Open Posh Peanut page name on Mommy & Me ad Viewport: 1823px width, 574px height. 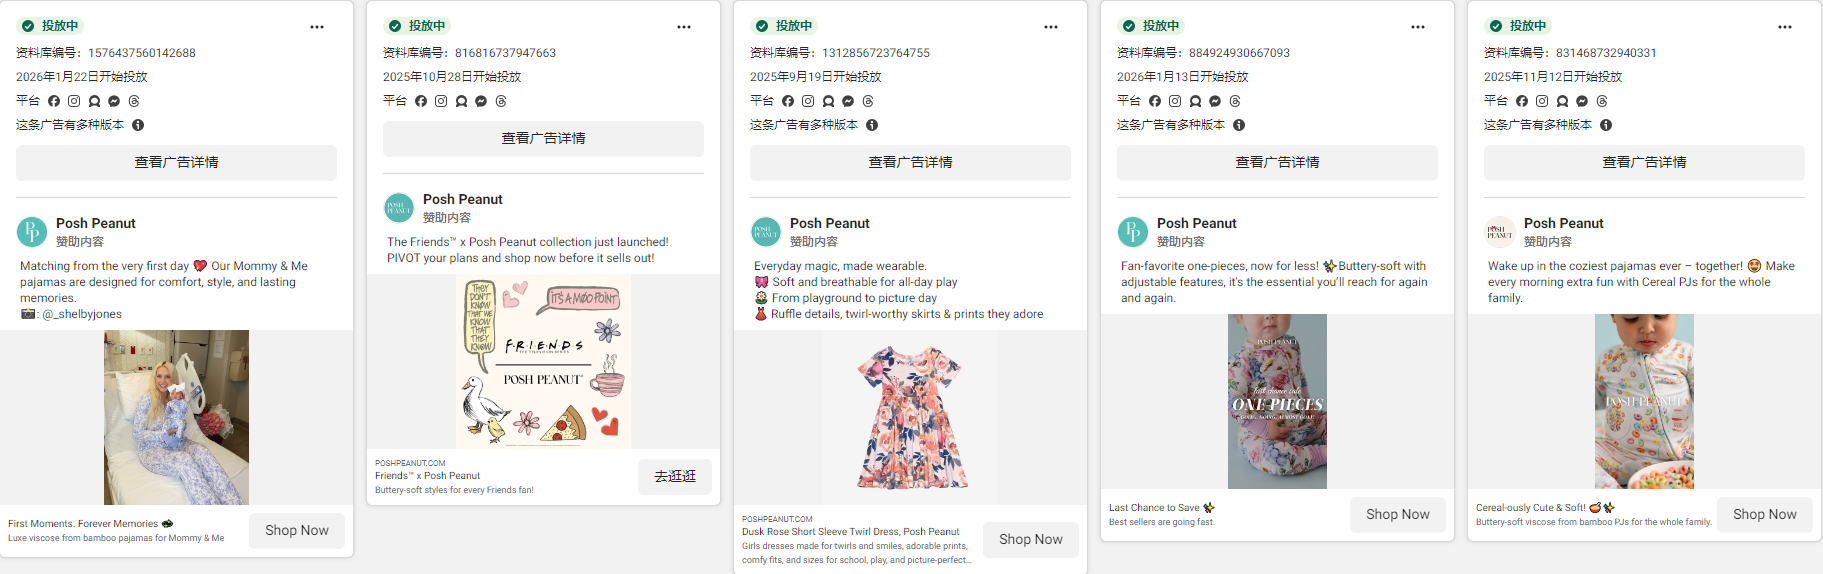(x=96, y=223)
